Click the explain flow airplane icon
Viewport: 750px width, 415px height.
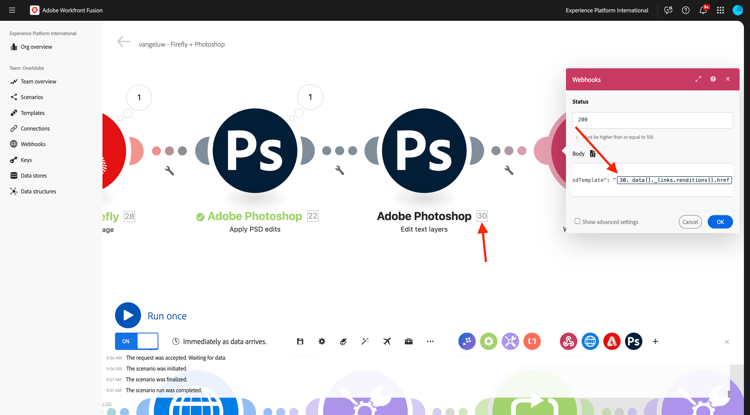pyautogui.click(x=387, y=341)
